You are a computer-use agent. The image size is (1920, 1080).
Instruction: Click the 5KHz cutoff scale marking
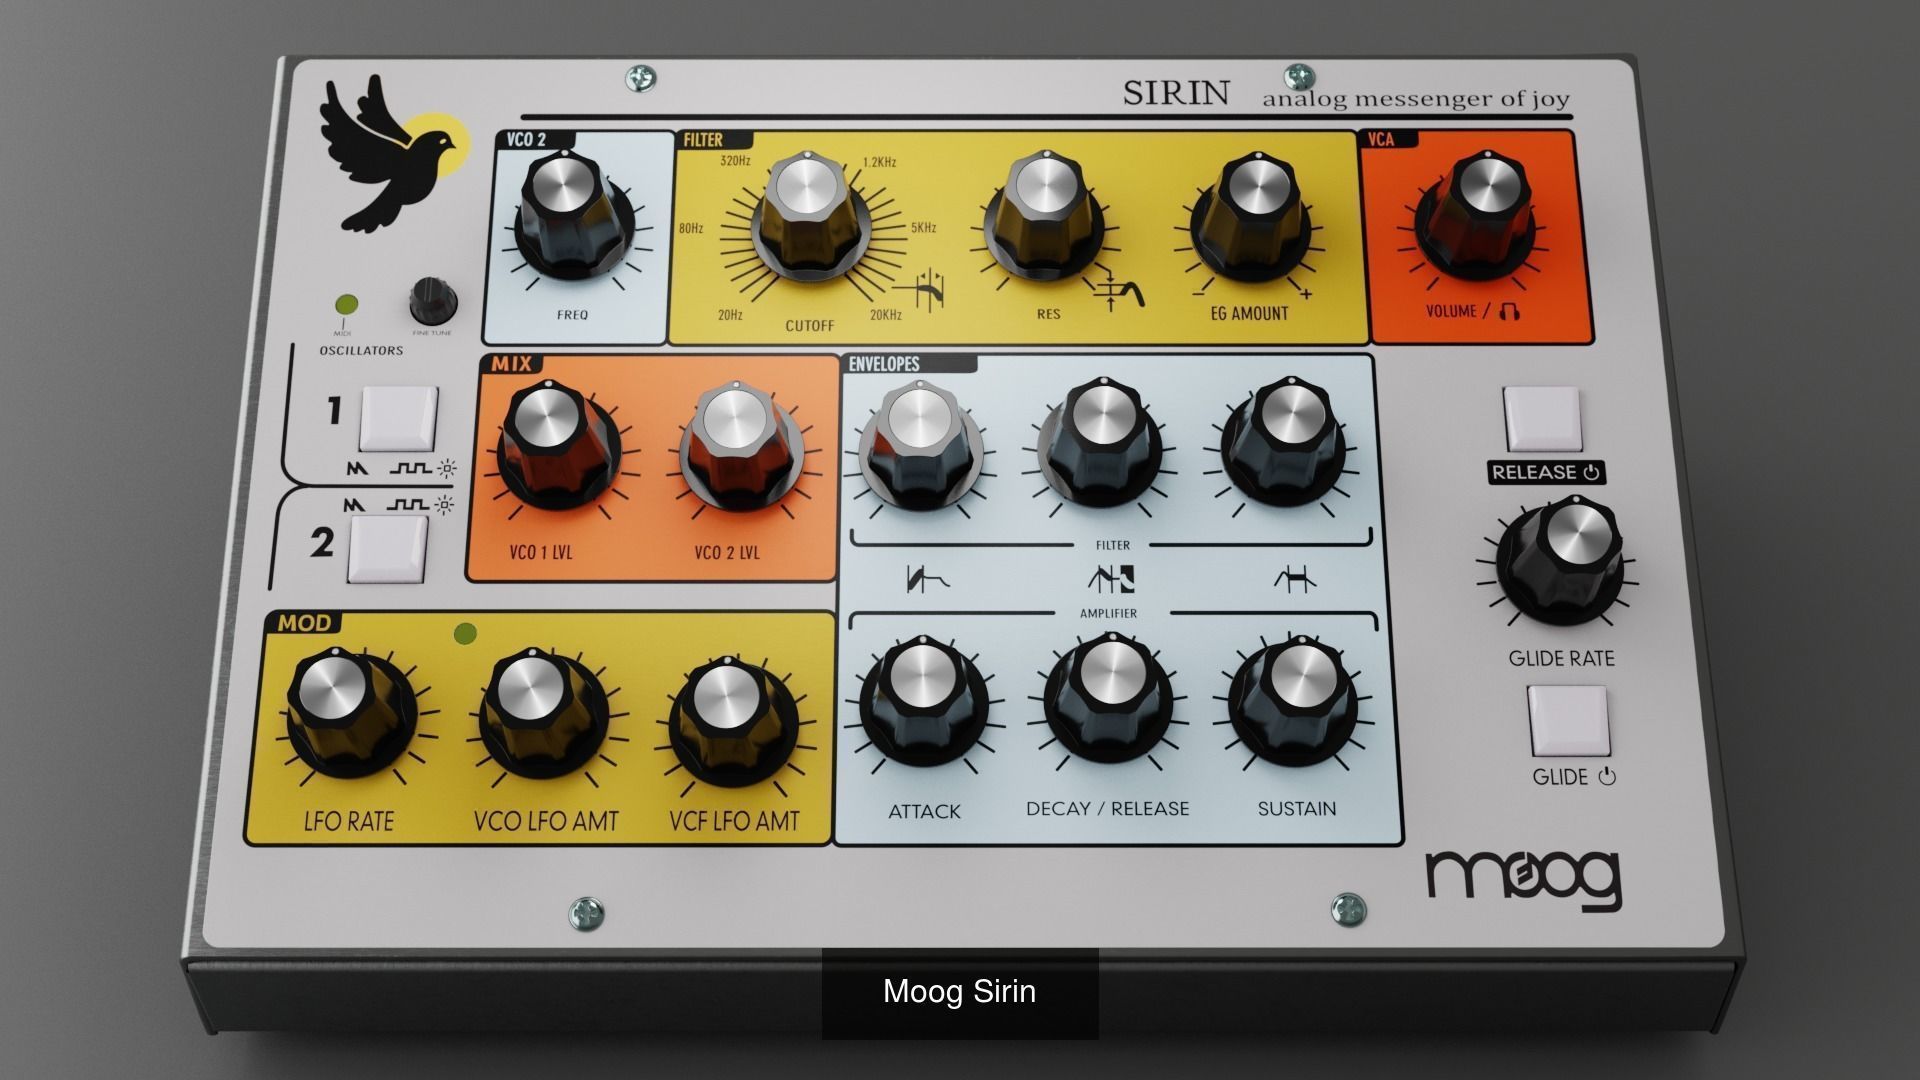(923, 228)
